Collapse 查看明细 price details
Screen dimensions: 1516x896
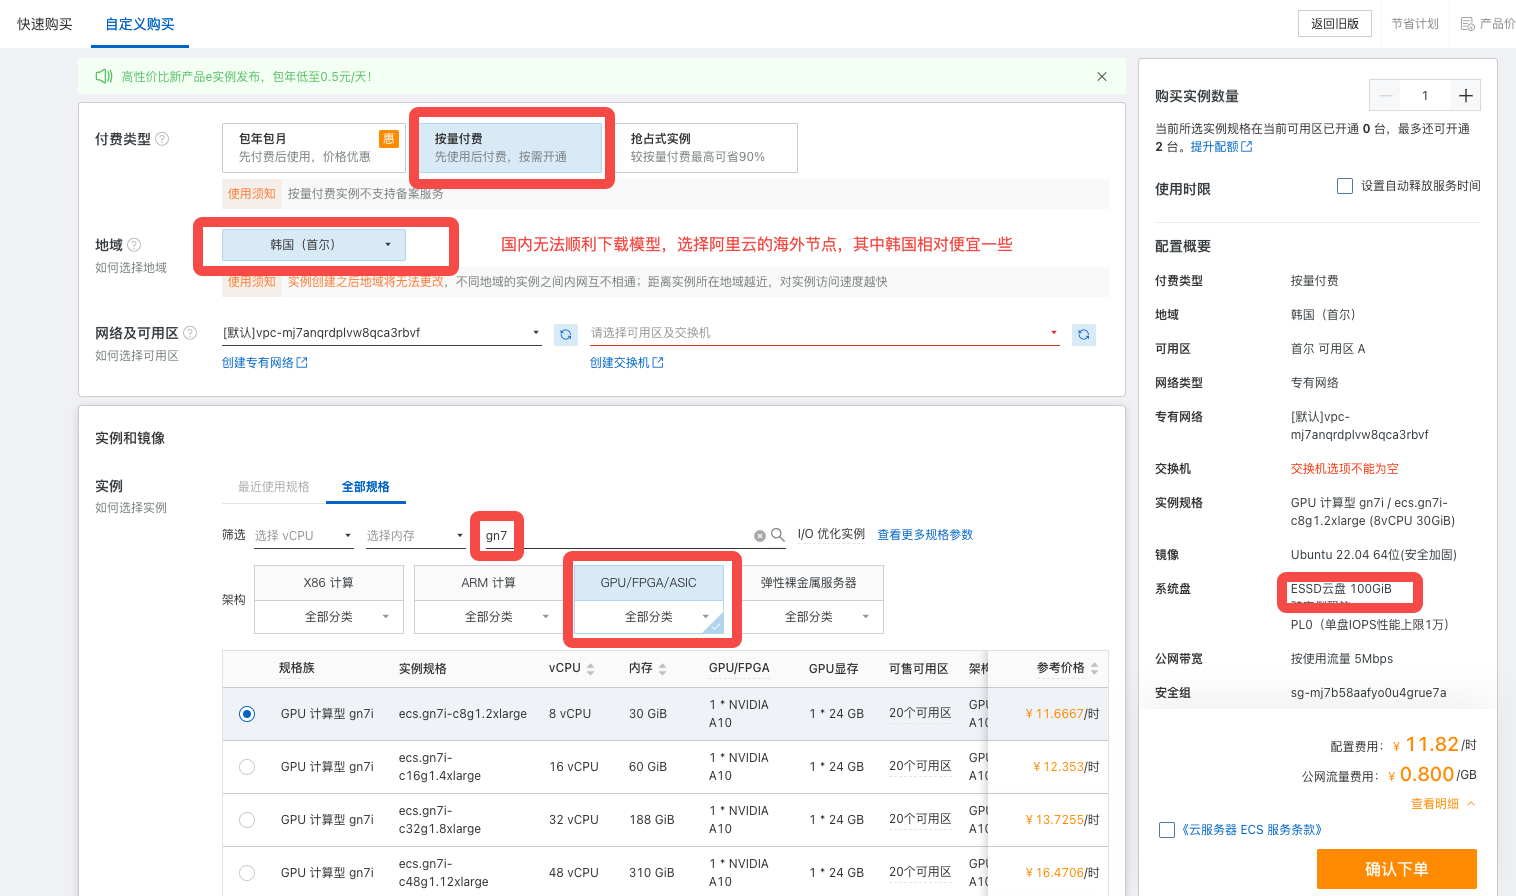click(1443, 804)
